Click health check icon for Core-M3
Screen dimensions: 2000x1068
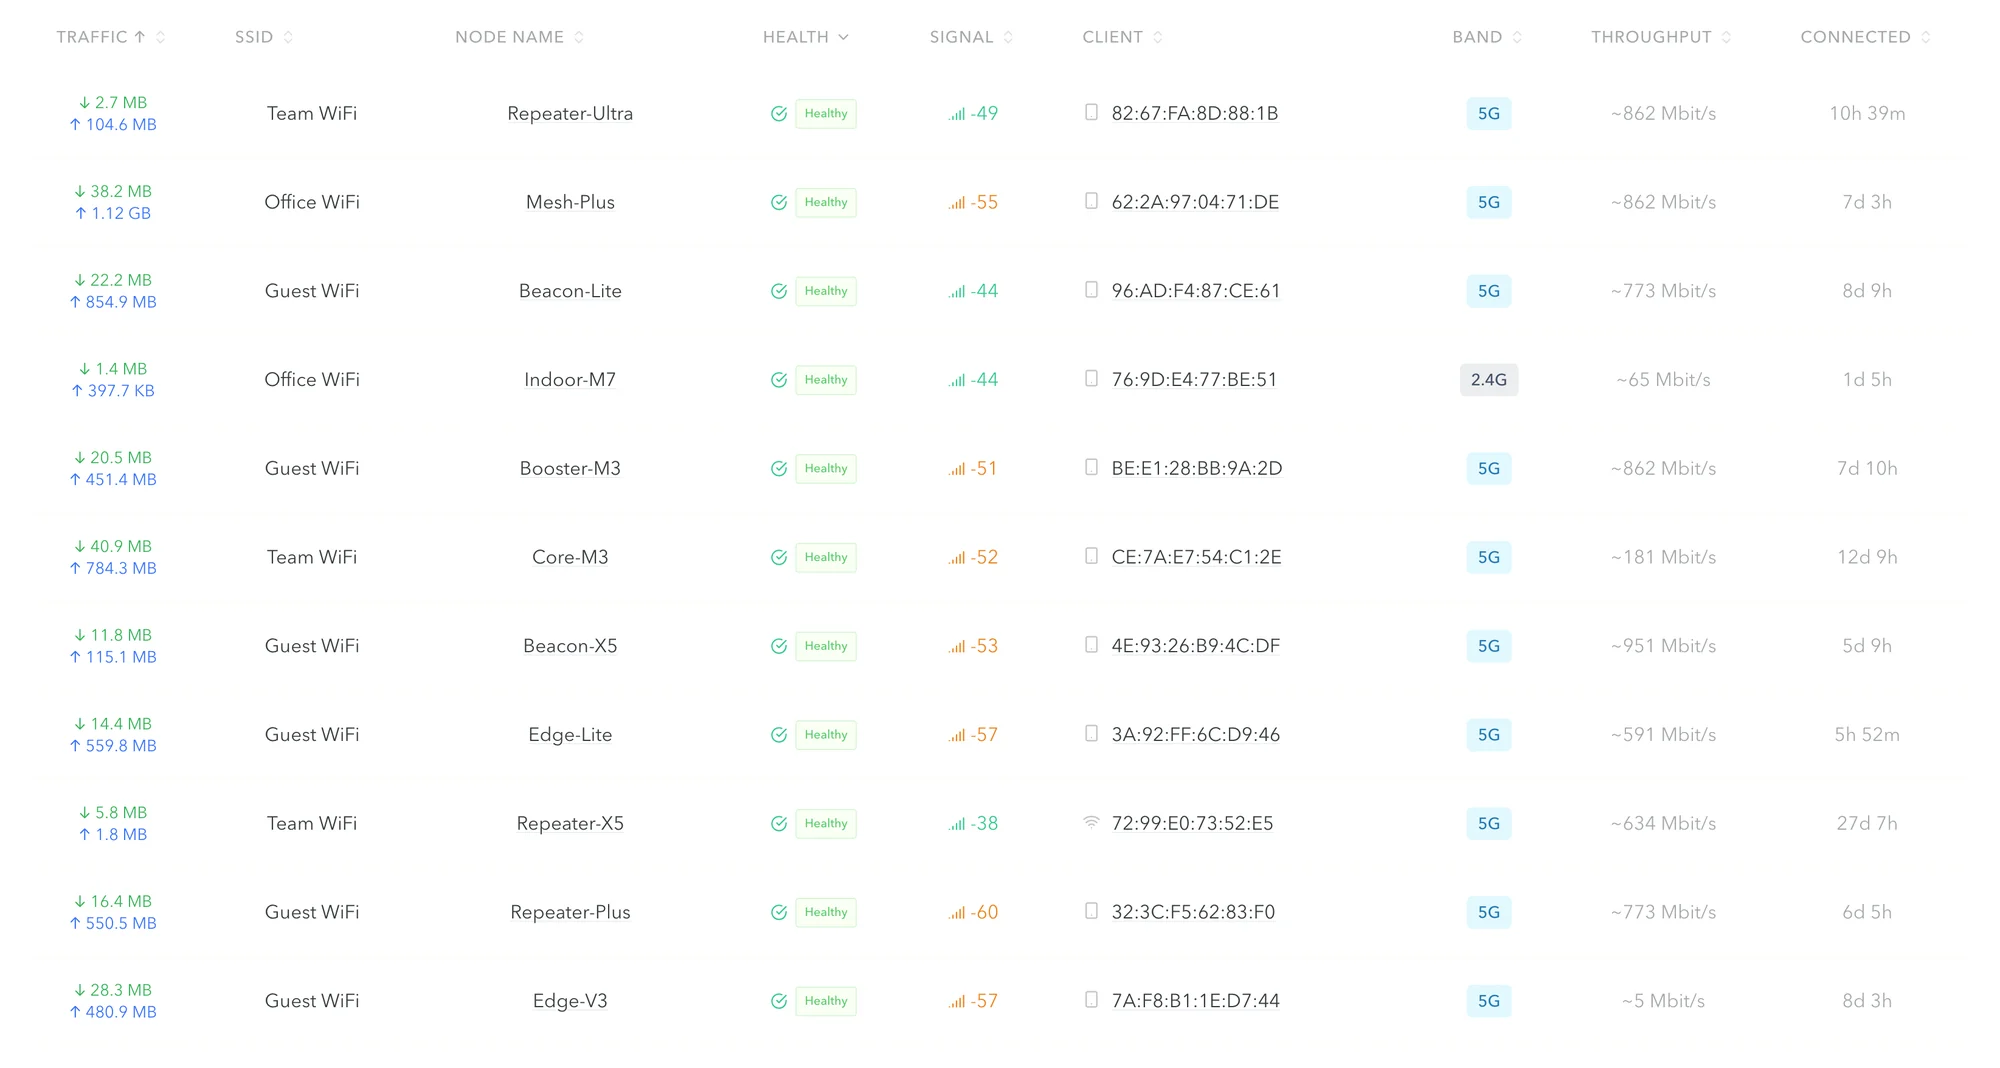coord(779,558)
